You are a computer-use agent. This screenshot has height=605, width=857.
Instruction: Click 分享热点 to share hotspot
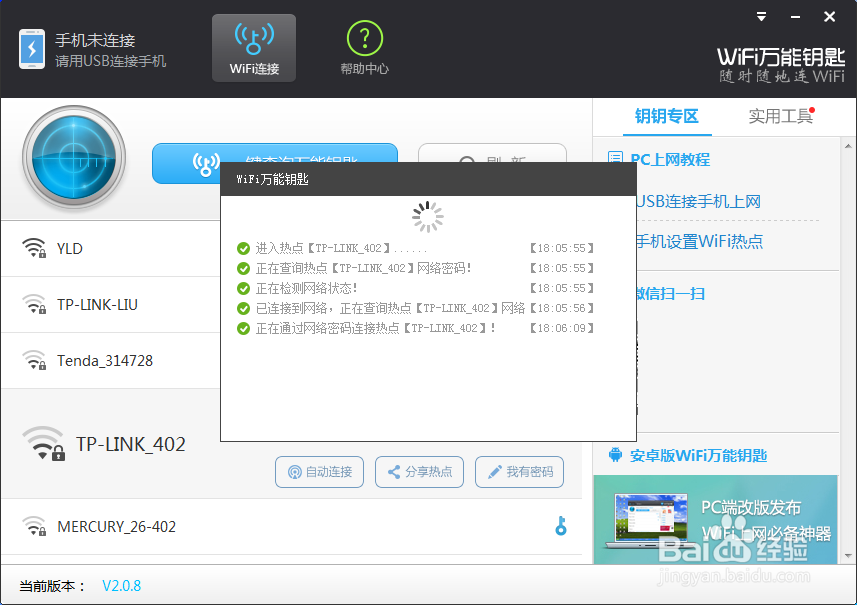tap(419, 472)
